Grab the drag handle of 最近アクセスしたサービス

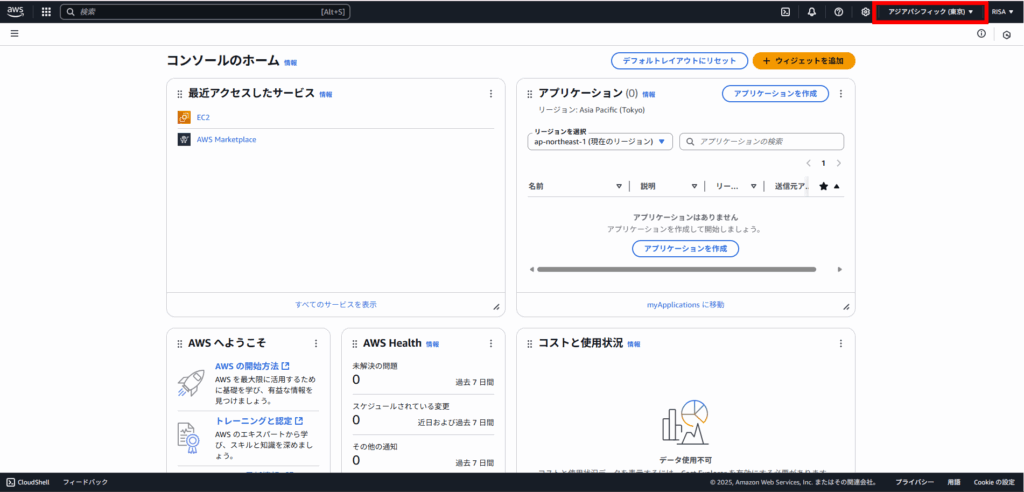point(180,94)
